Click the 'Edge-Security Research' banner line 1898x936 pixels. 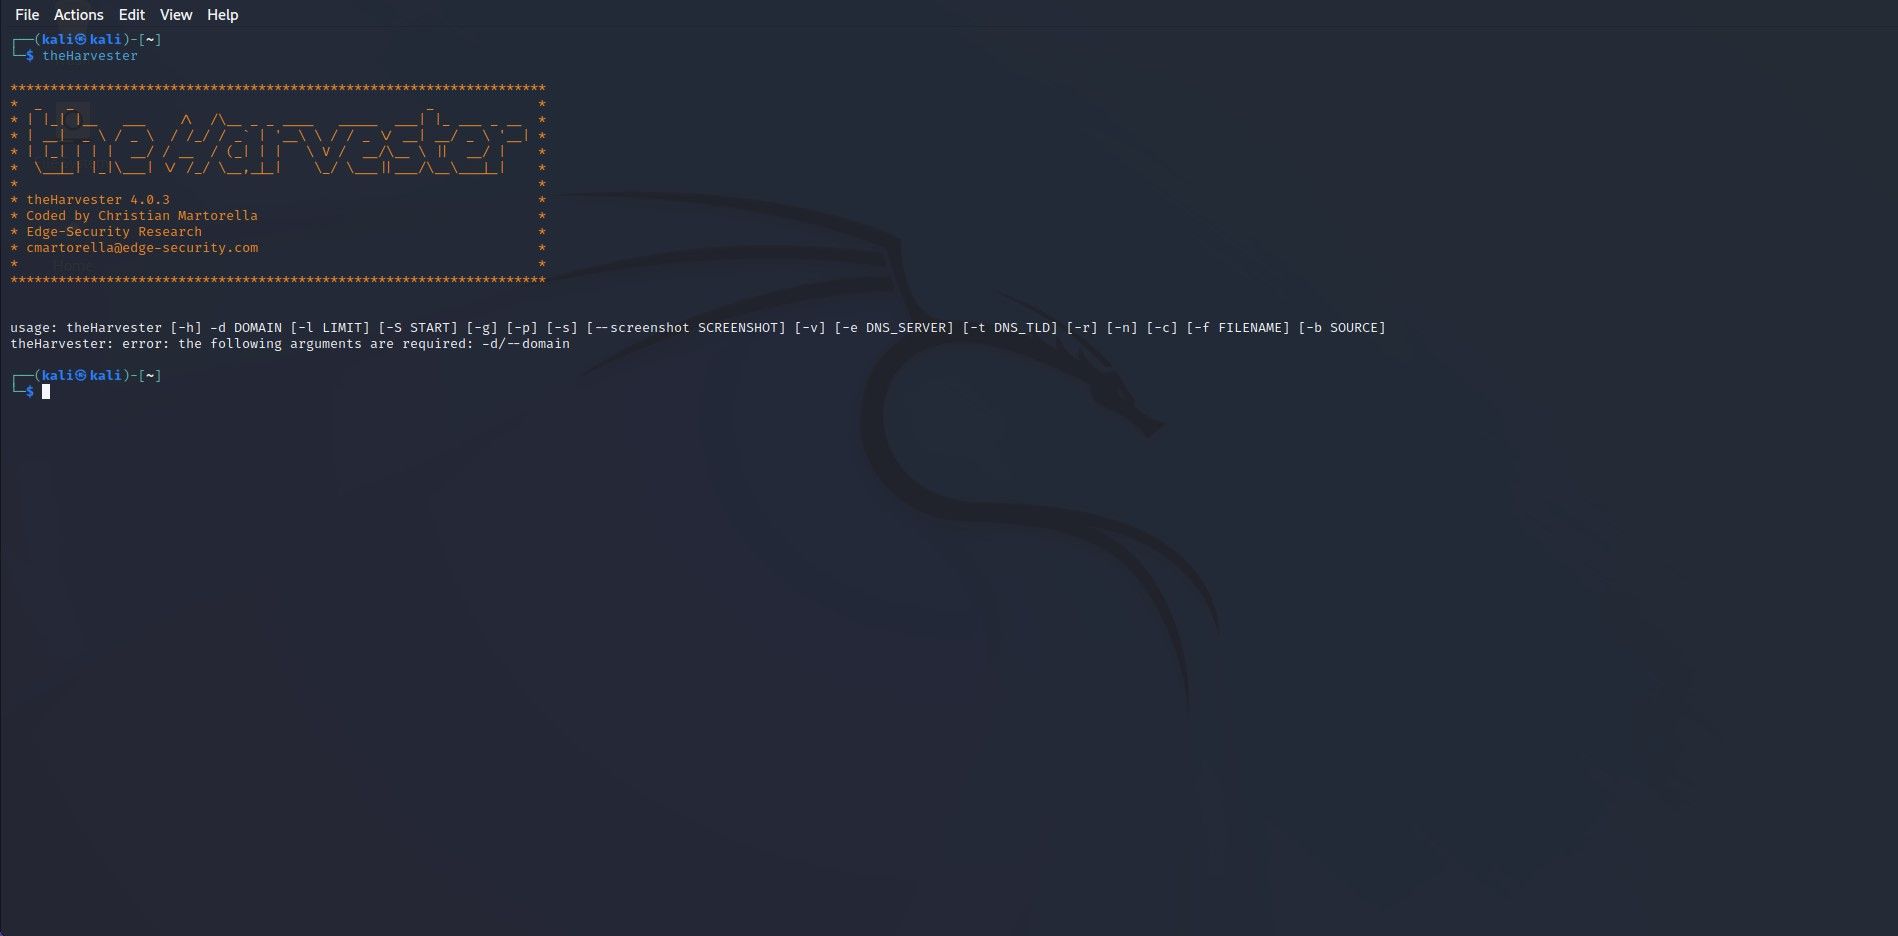click(114, 232)
